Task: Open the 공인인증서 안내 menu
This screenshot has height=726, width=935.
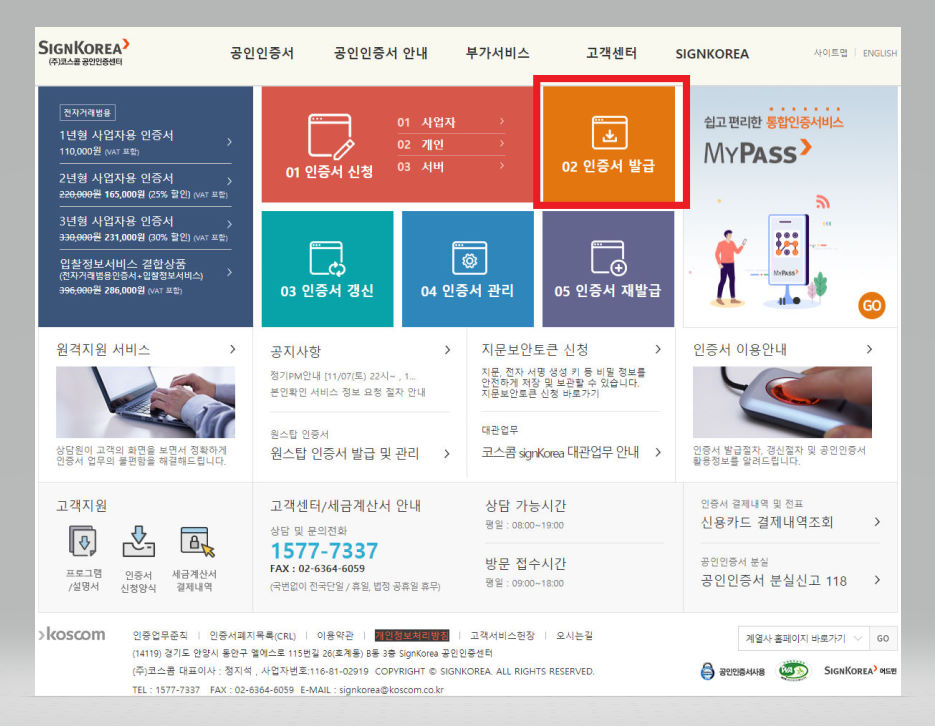Action: click(x=380, y=53)
